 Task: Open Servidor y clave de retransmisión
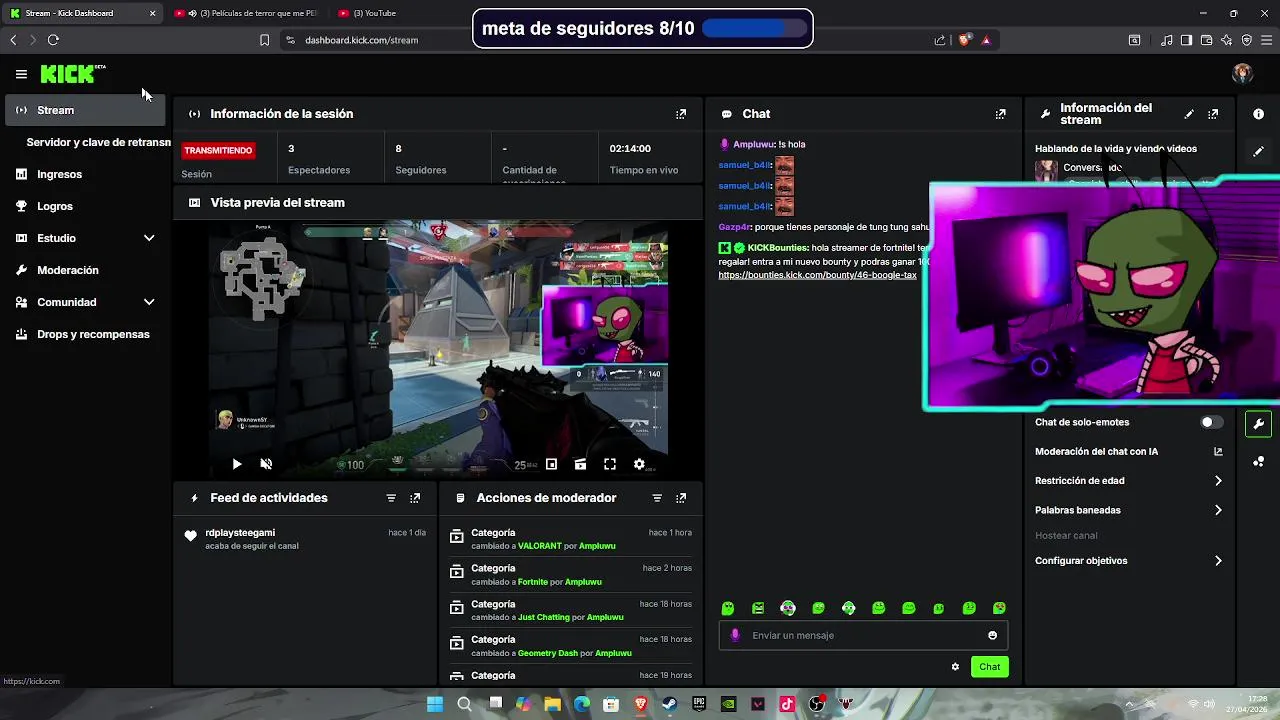[98, 142]
